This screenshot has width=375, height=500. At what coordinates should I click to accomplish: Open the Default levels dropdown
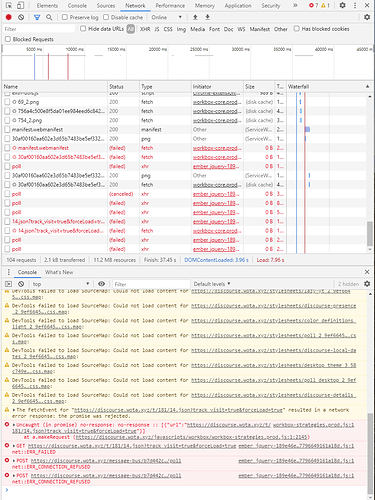click(x=212, y=284)
